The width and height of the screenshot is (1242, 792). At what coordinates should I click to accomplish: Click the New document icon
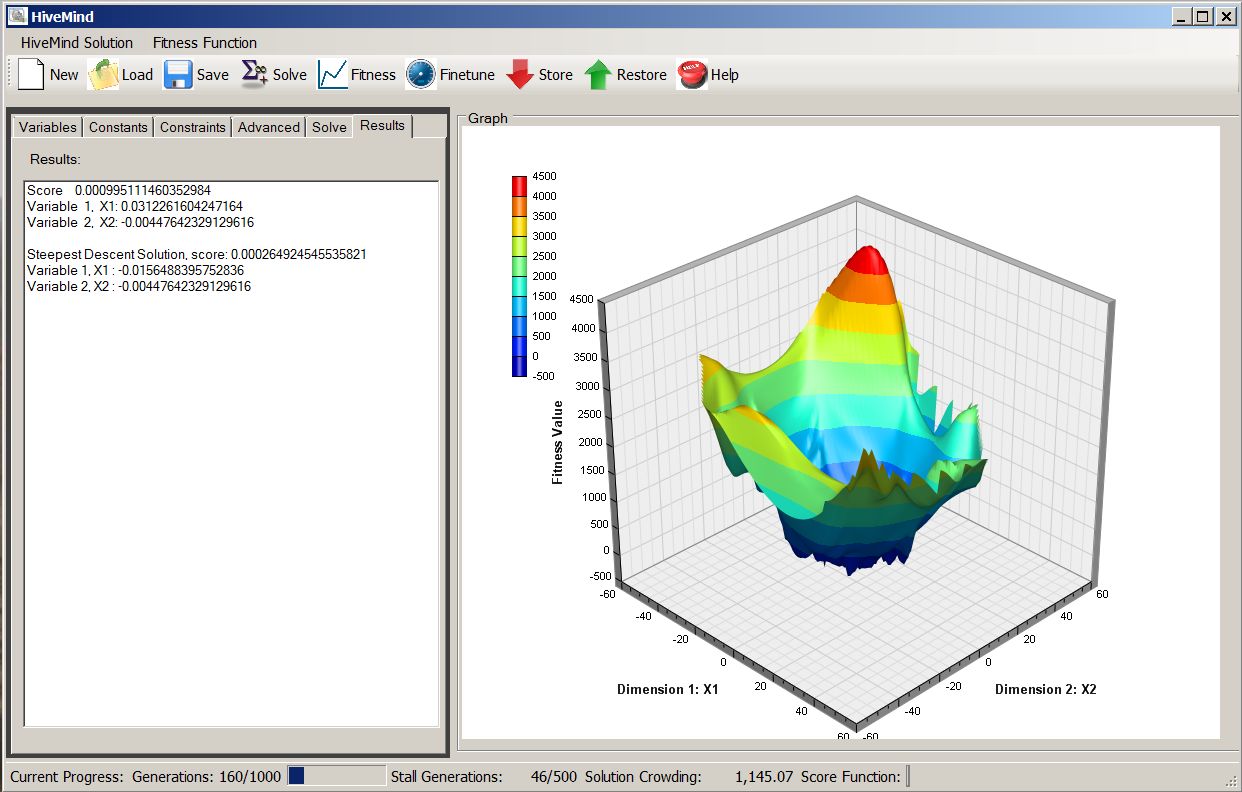(x=31, y=75)
